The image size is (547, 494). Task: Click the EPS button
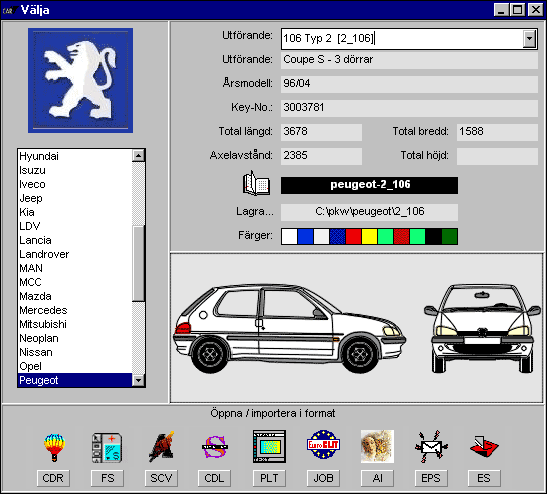click(x=431, y=478)
